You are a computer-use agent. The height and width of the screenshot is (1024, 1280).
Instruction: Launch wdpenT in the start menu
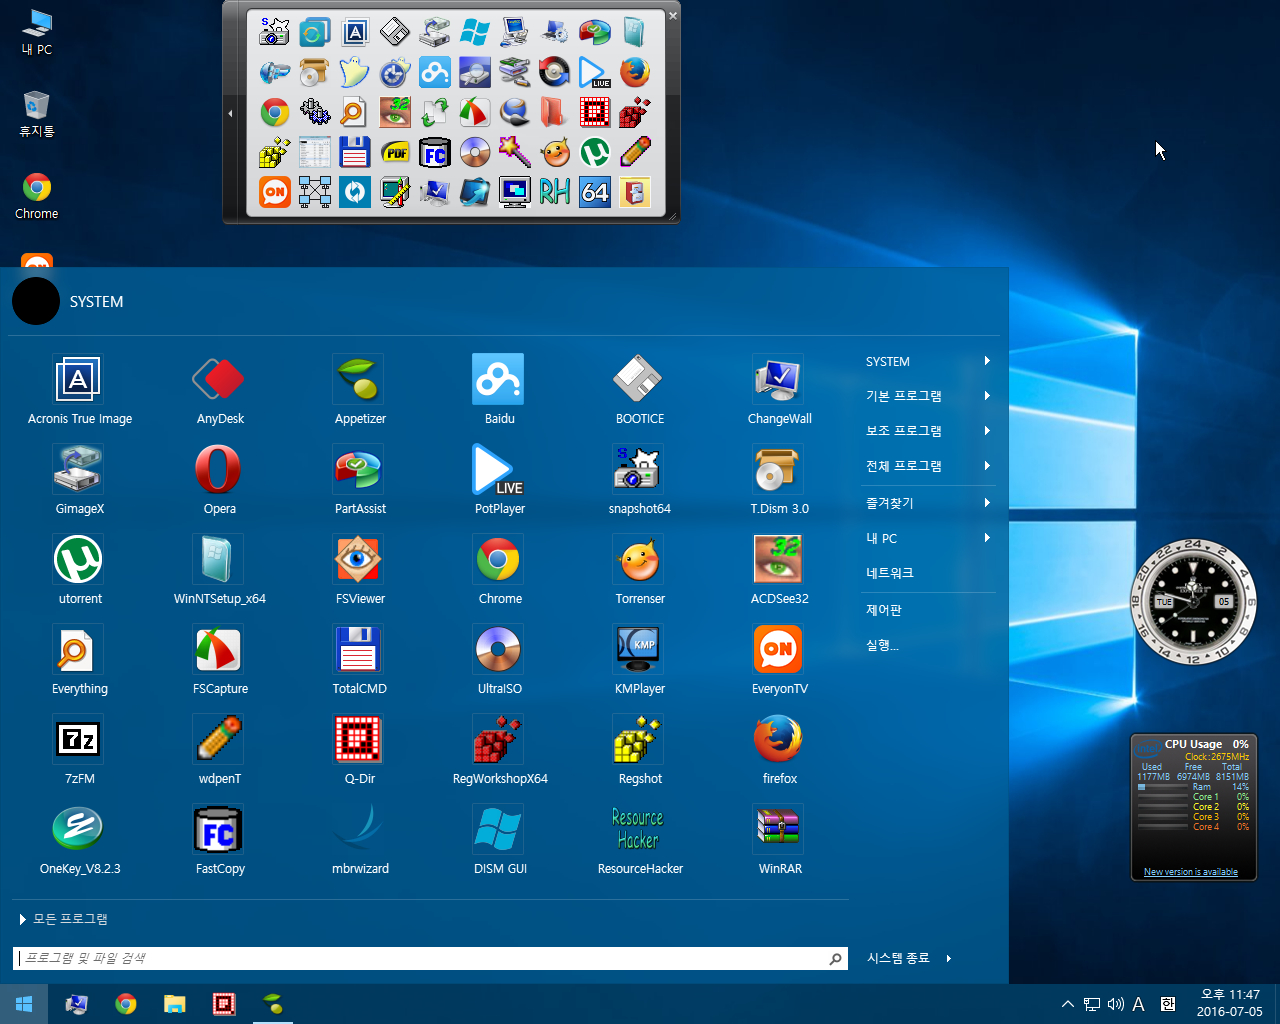point(220,750)
